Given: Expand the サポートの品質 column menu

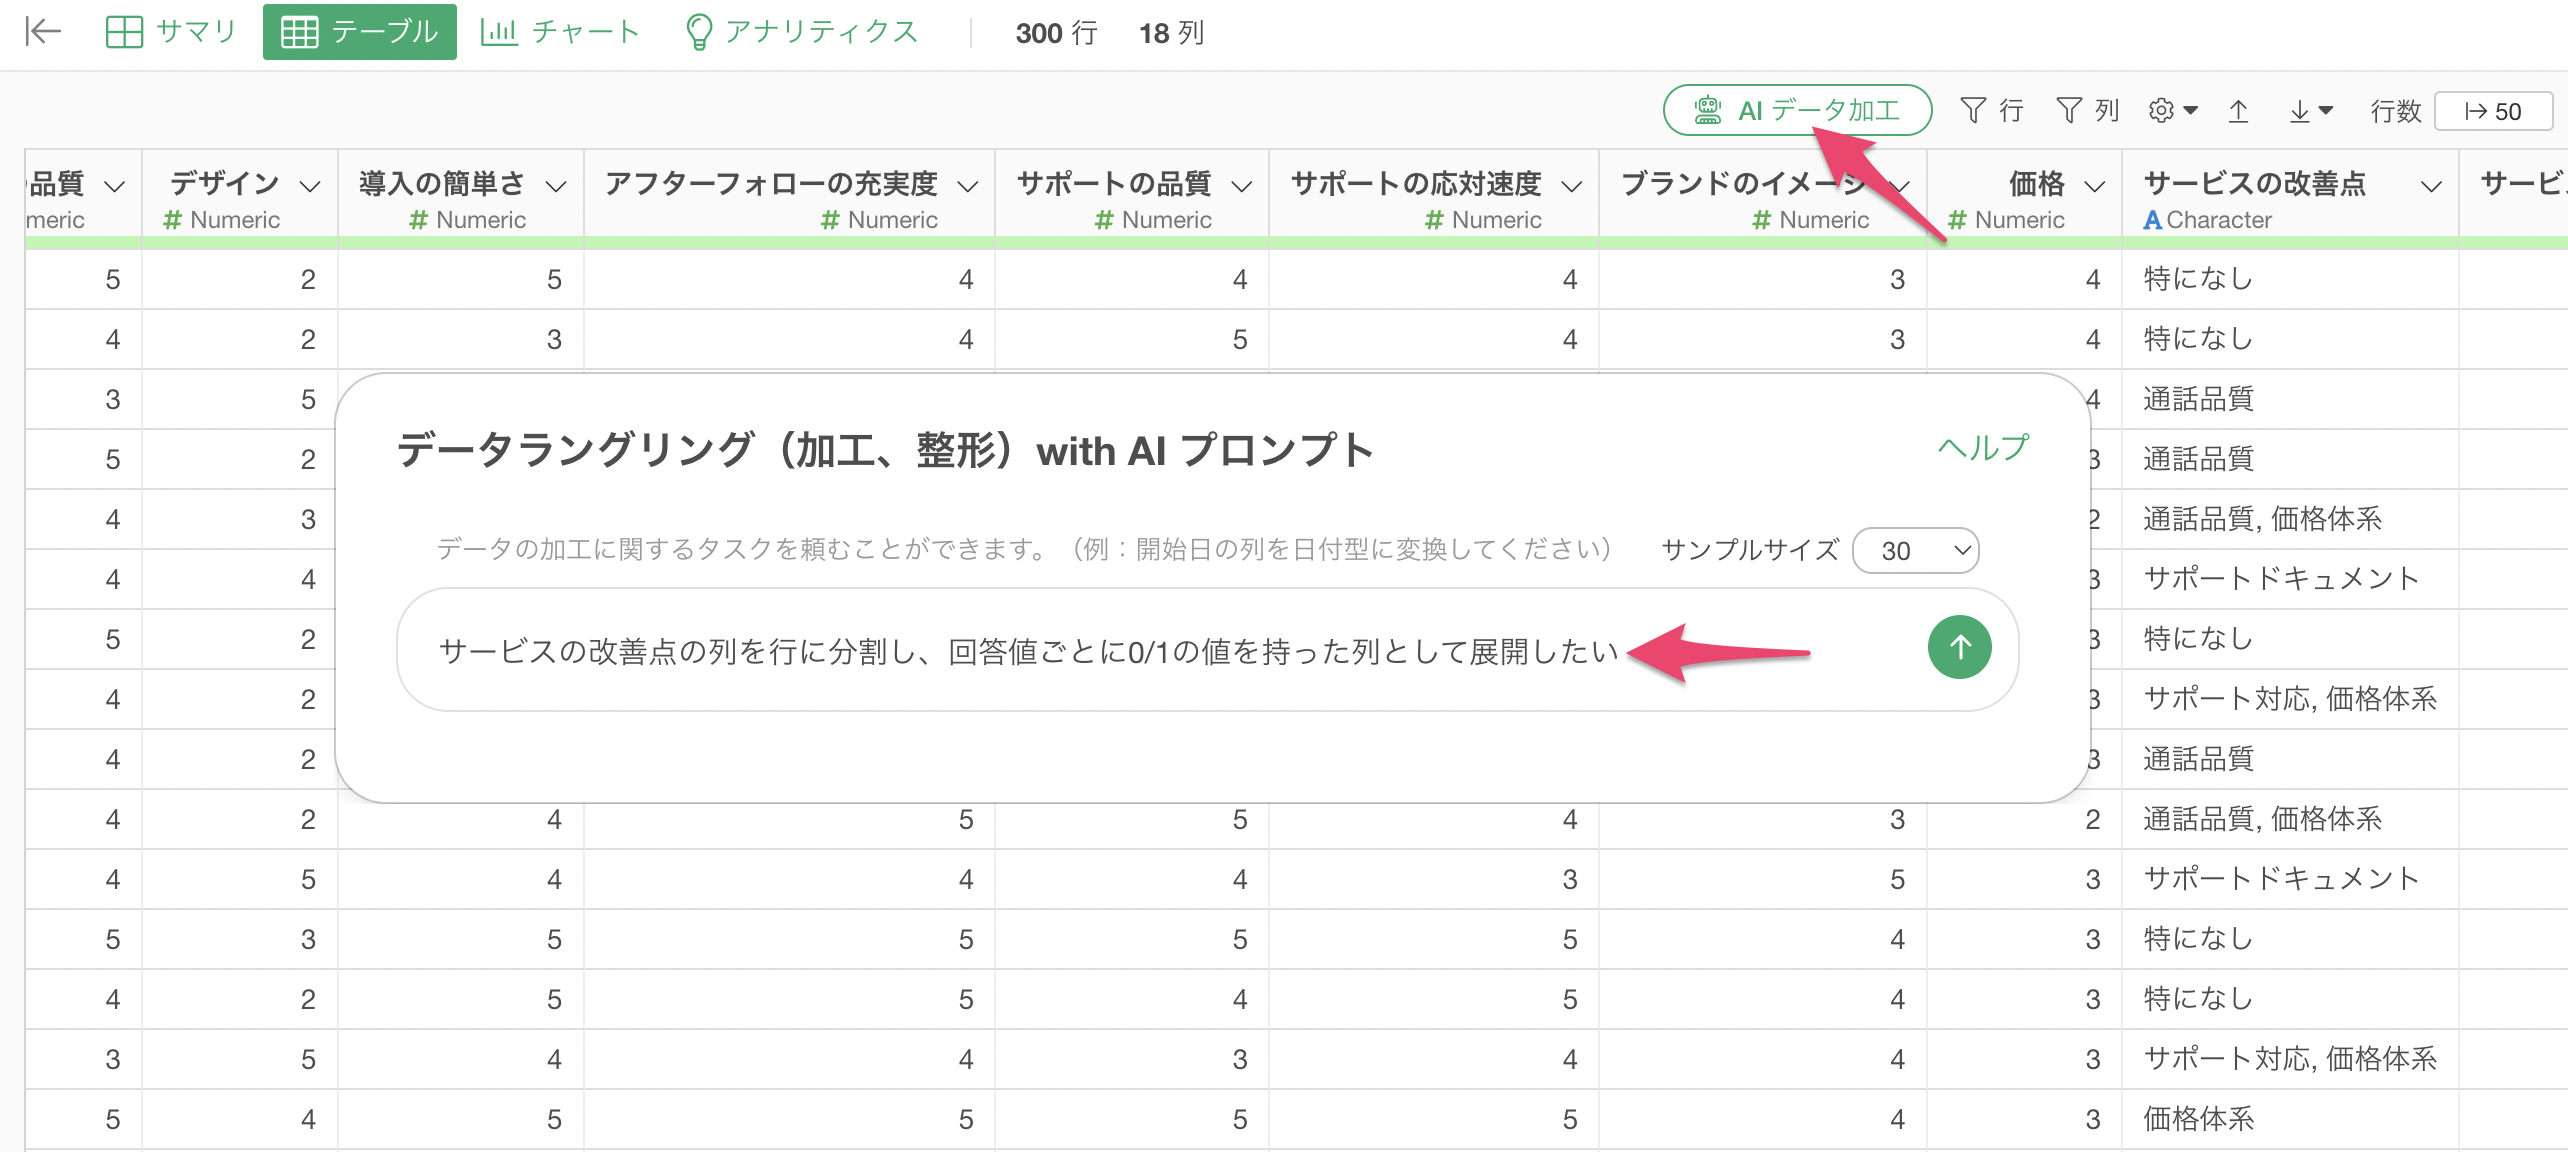Looking at the screenshot, I should (x=1241, y=186).
